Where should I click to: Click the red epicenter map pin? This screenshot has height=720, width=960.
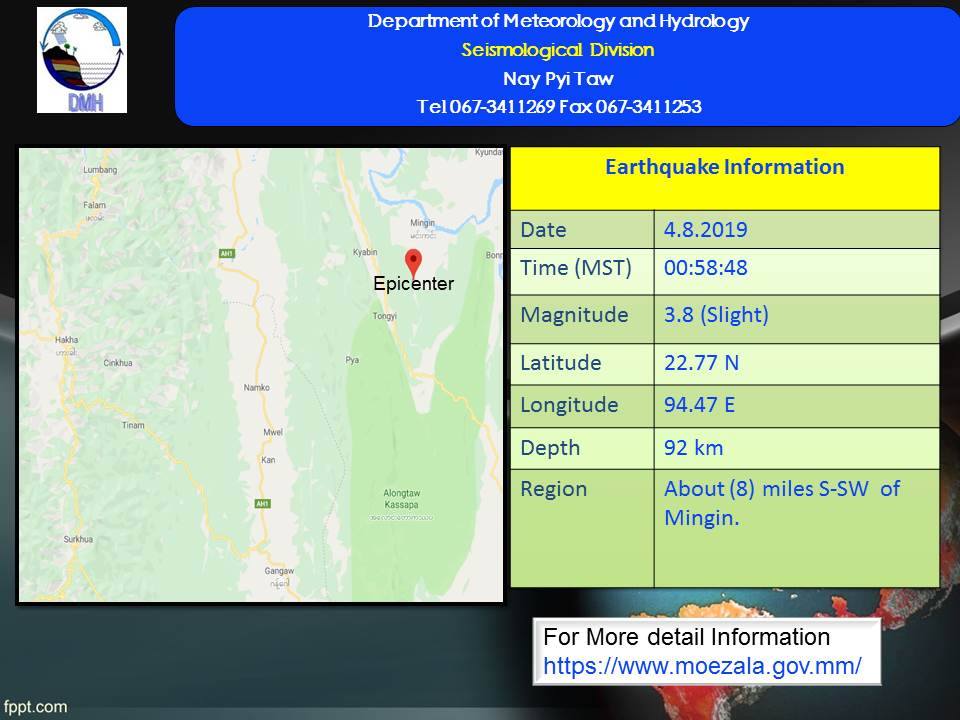click(414, 264)
